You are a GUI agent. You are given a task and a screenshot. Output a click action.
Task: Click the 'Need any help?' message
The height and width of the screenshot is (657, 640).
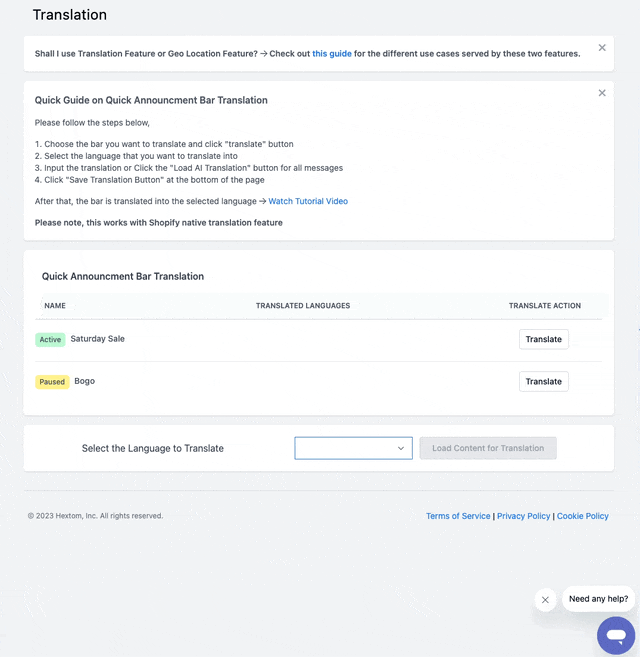point(599,599)
